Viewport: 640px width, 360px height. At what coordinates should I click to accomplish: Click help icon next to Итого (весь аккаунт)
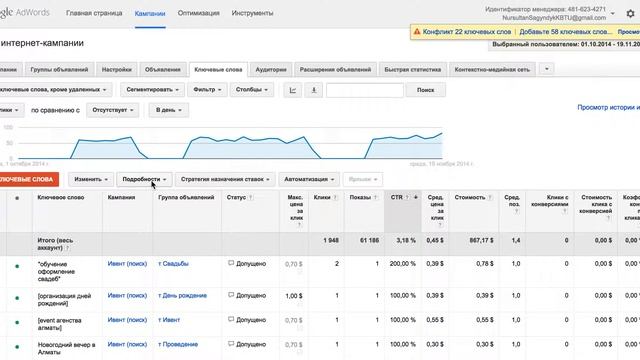(68, 248)
